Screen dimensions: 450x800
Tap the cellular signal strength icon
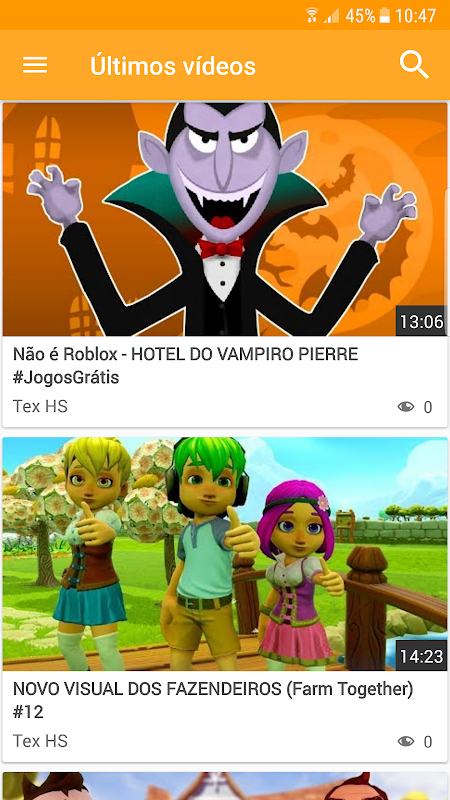(x=332, y=16)
